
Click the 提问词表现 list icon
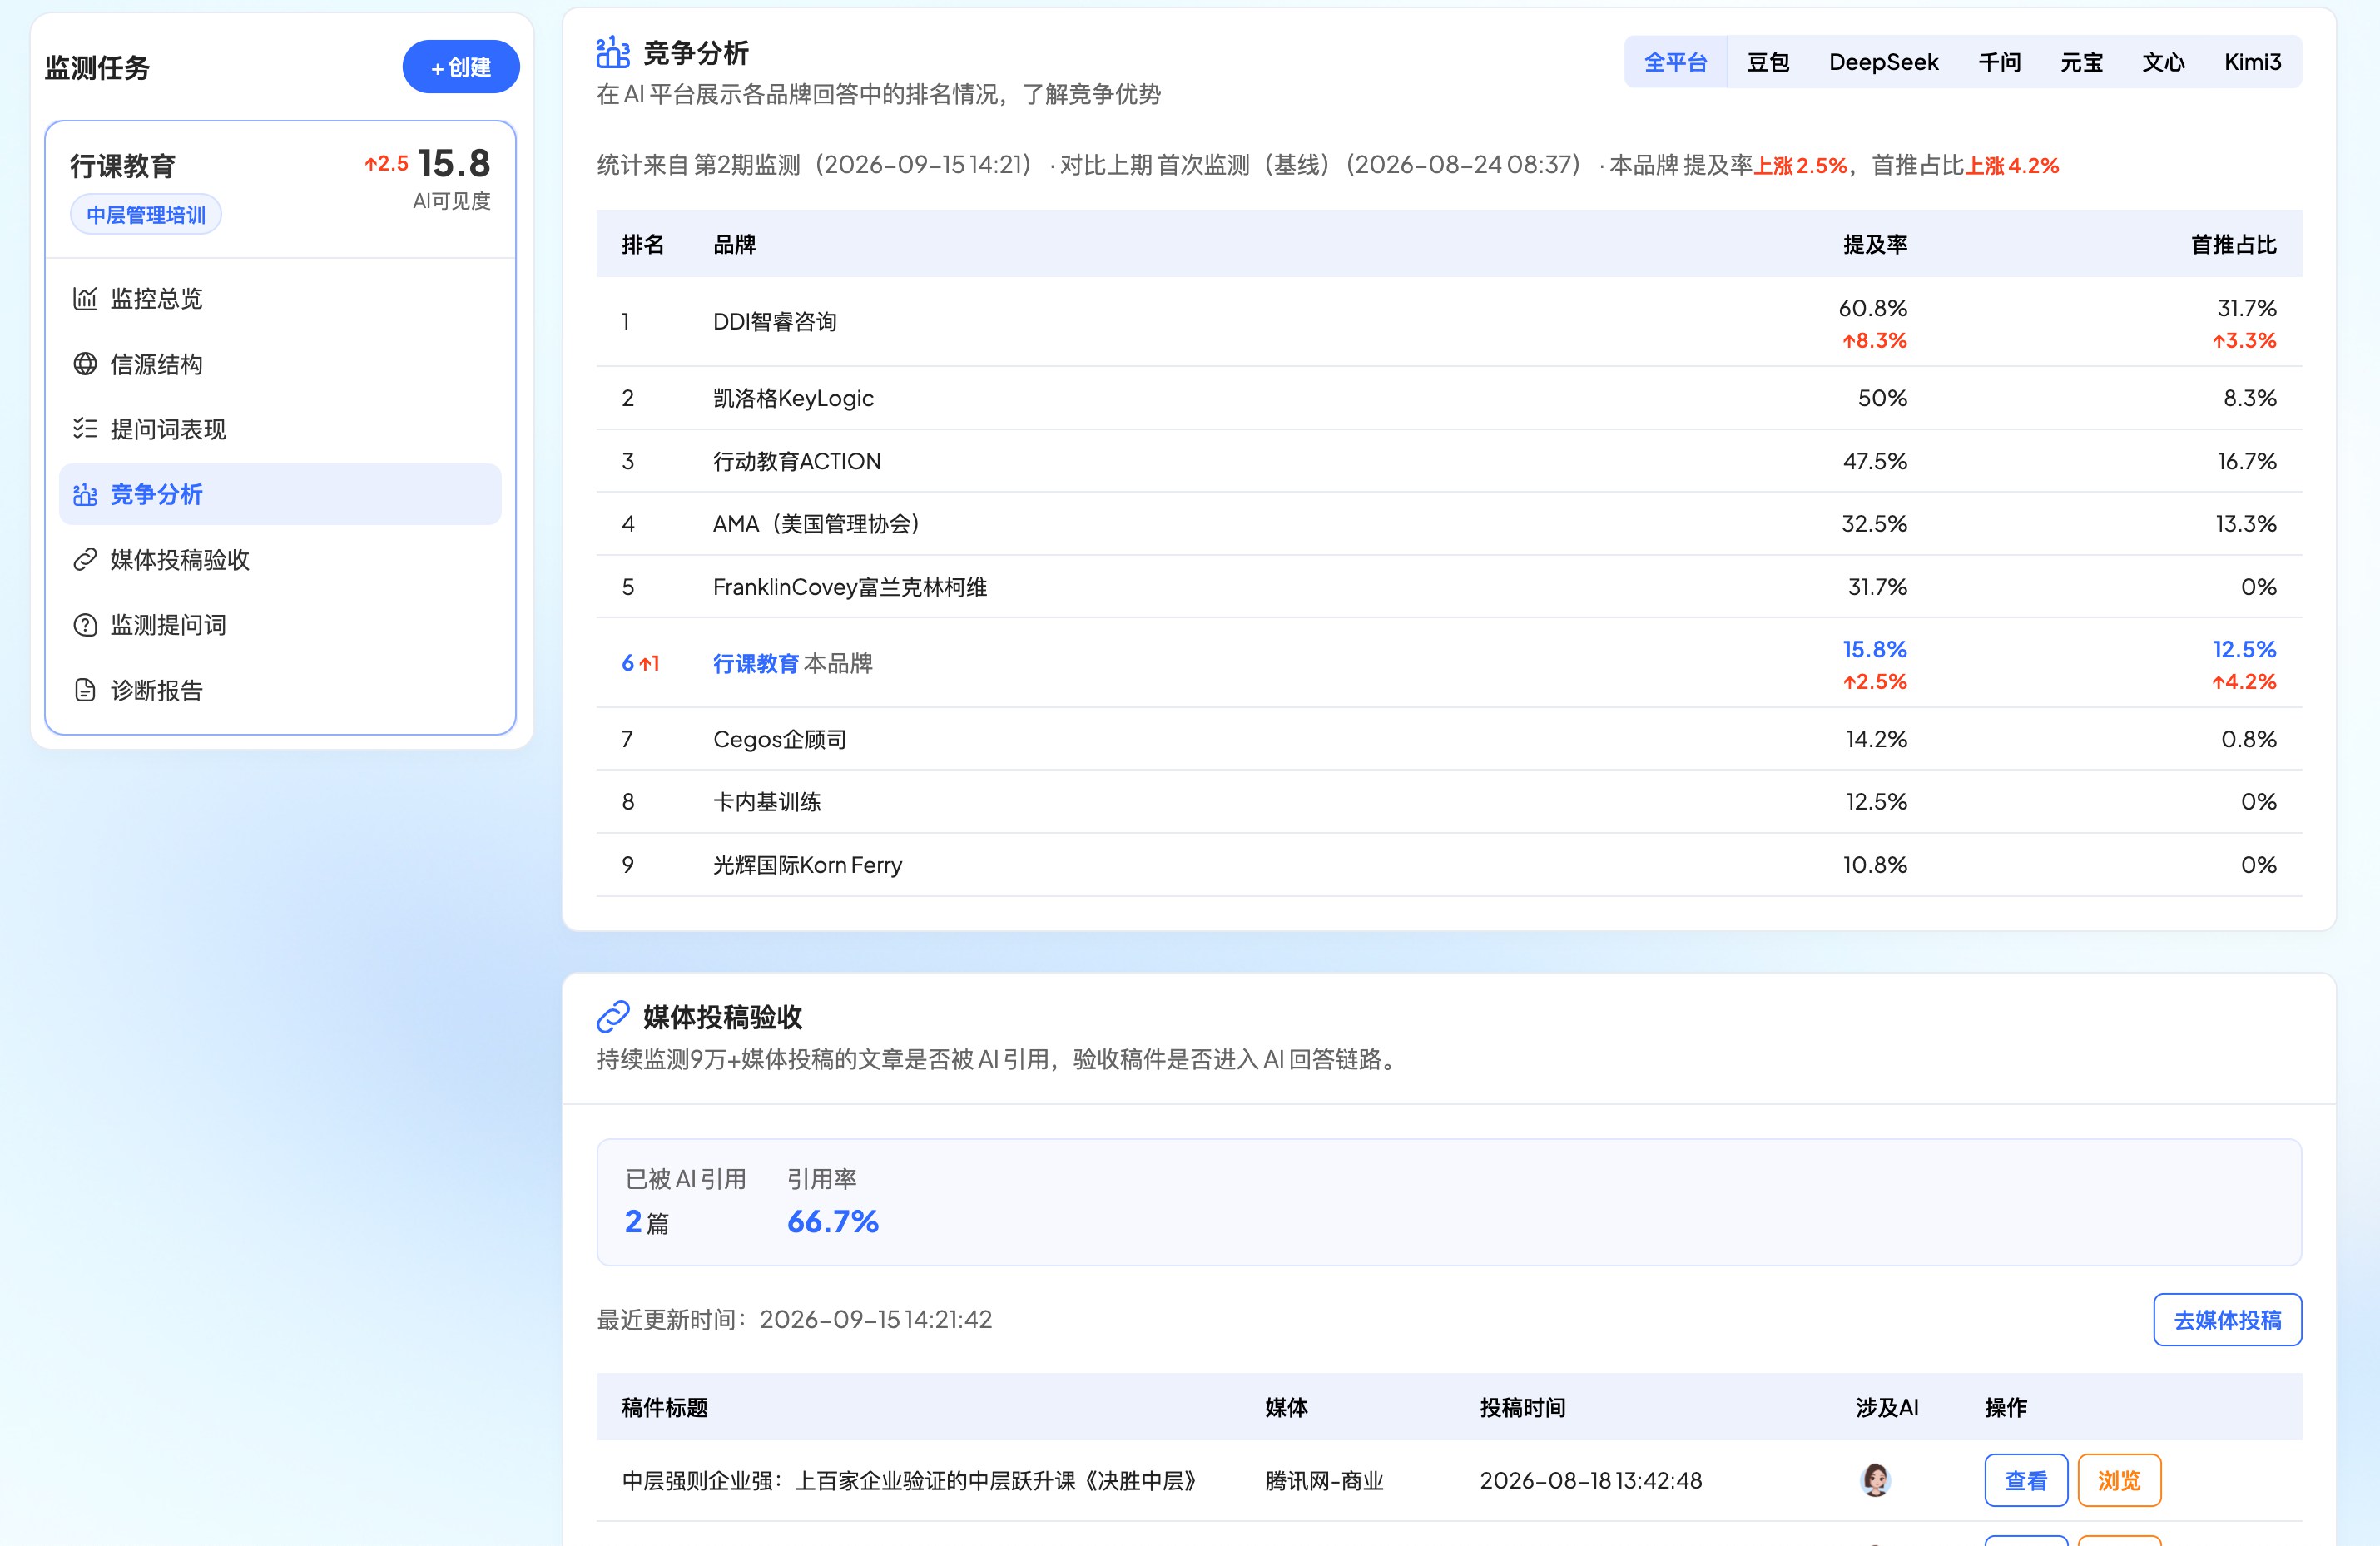[85, 428]
